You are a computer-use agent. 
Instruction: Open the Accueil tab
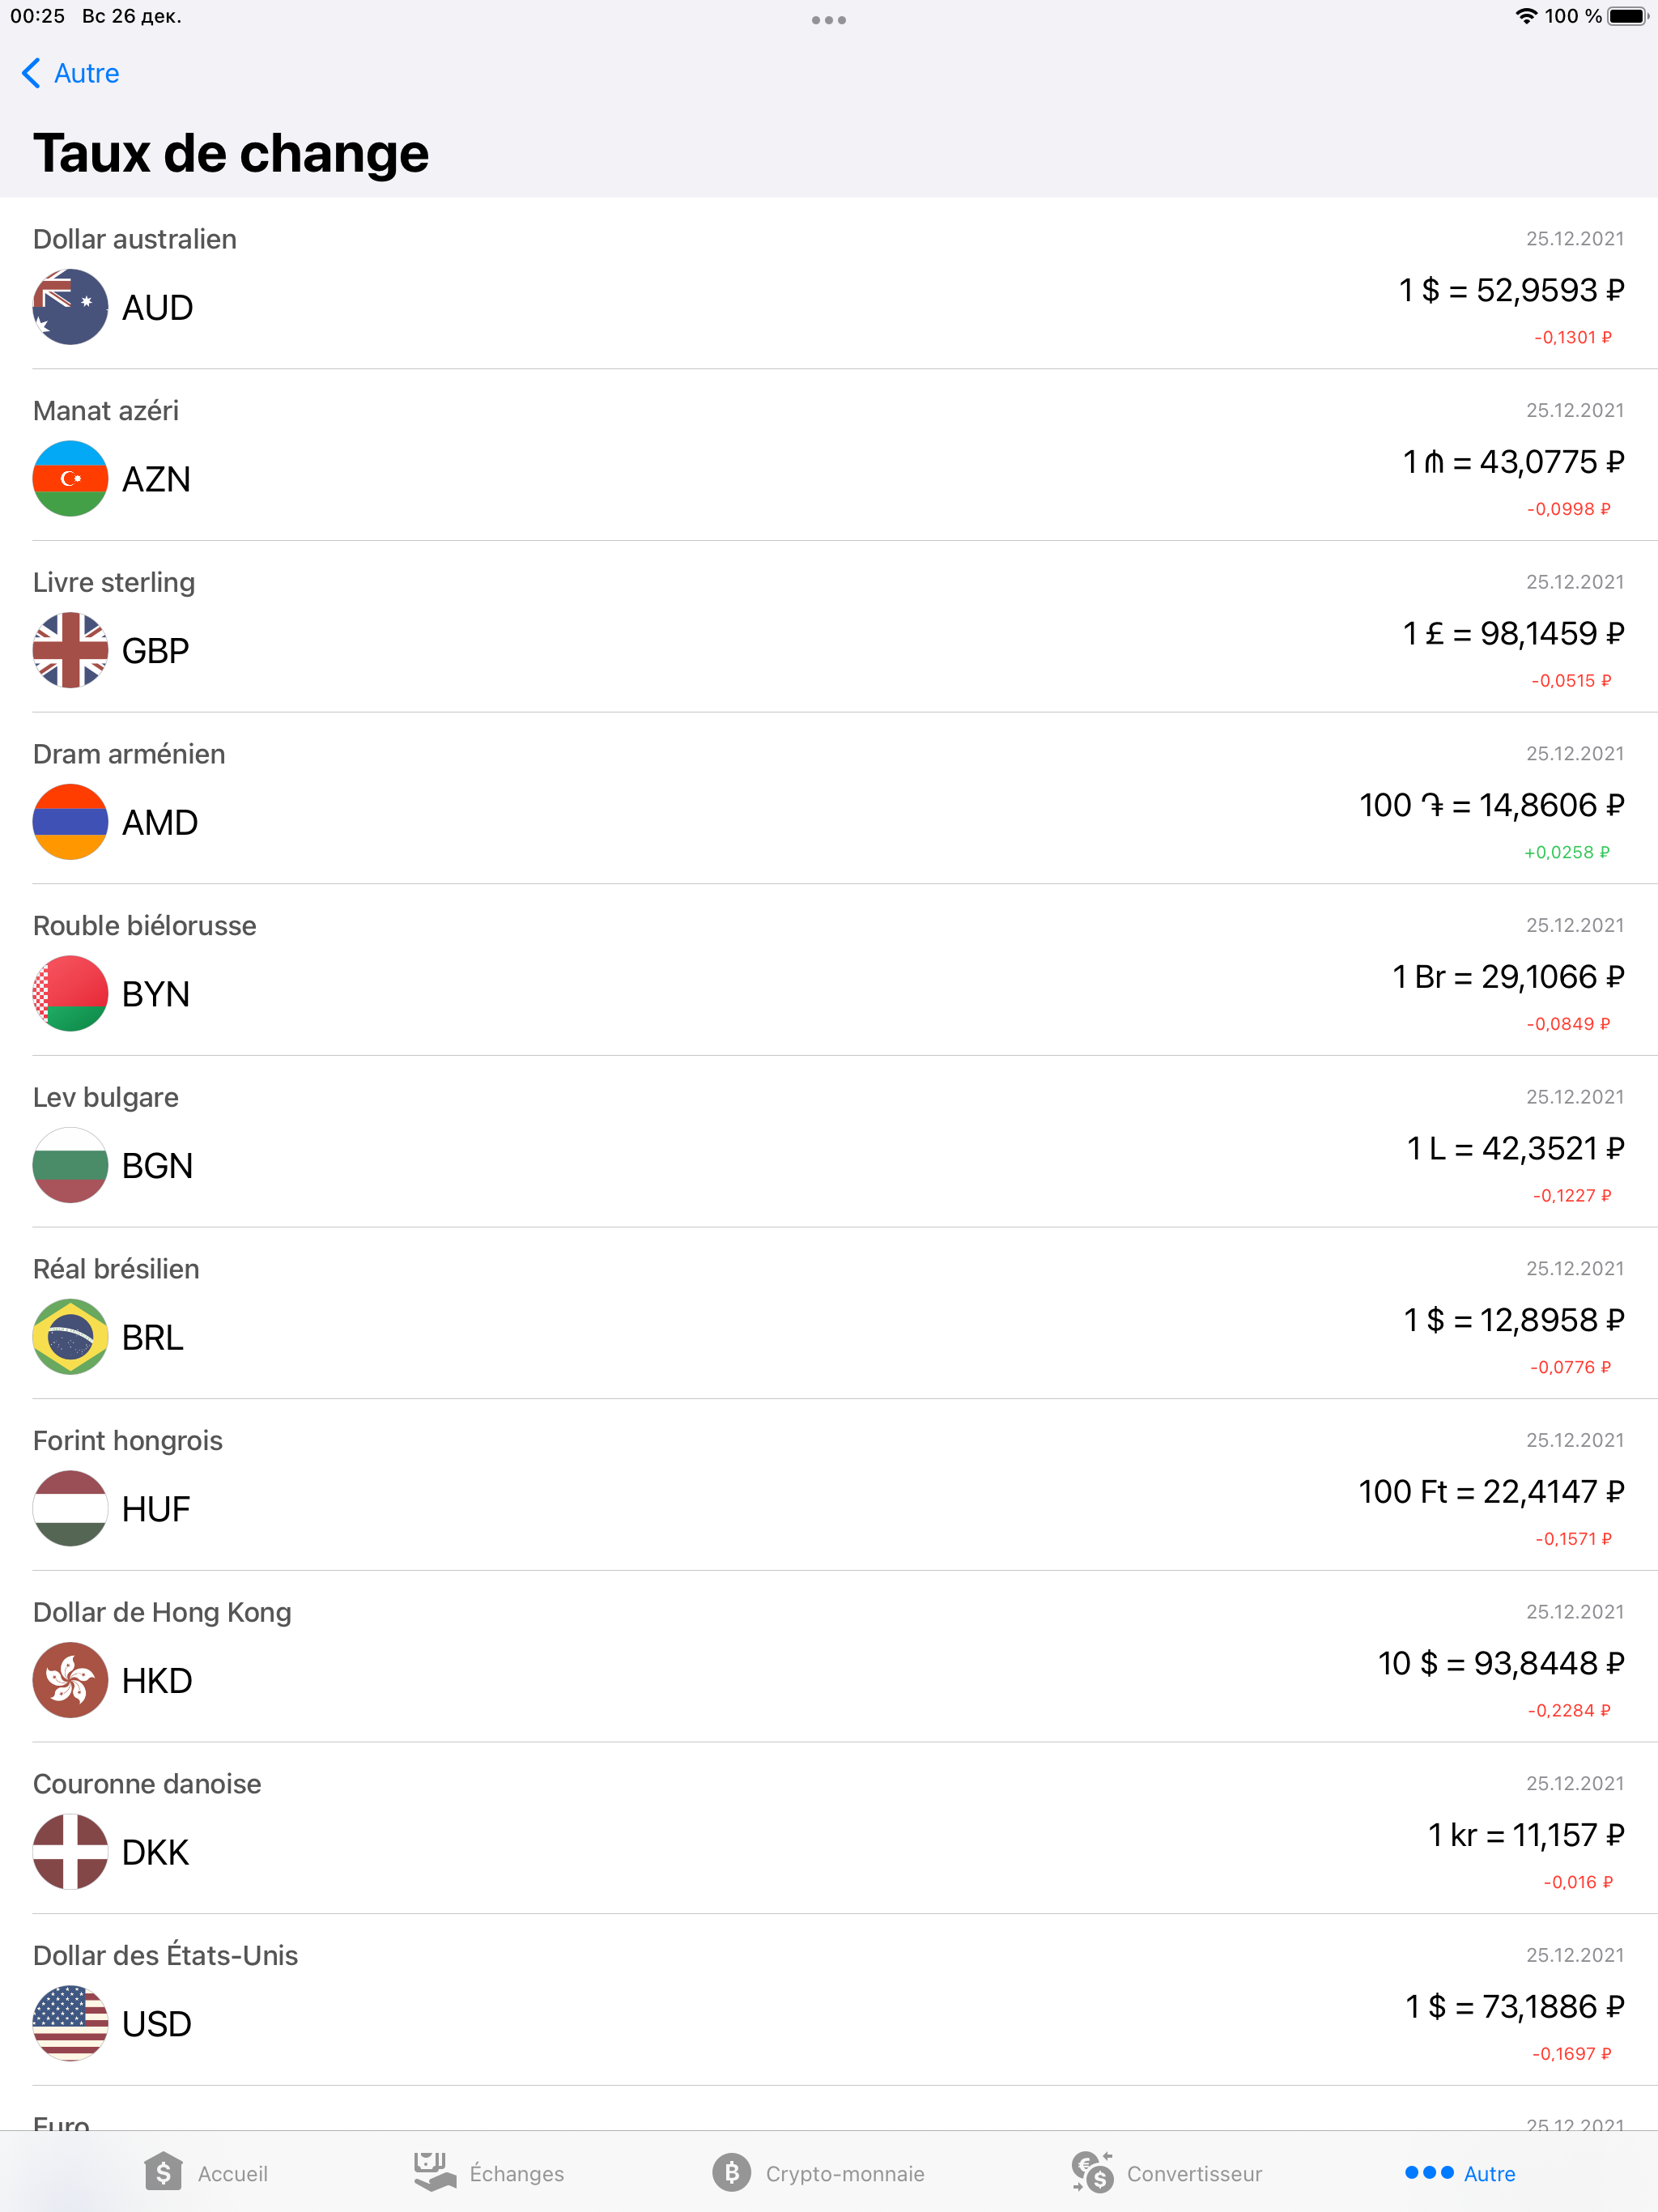[x=206, y=2173]
